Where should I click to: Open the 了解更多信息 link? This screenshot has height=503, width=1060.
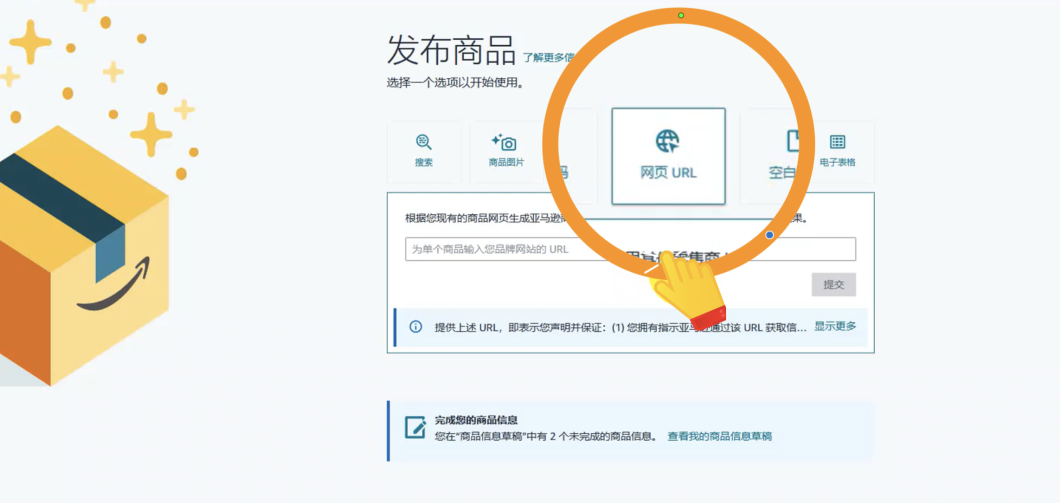[548, 58]
